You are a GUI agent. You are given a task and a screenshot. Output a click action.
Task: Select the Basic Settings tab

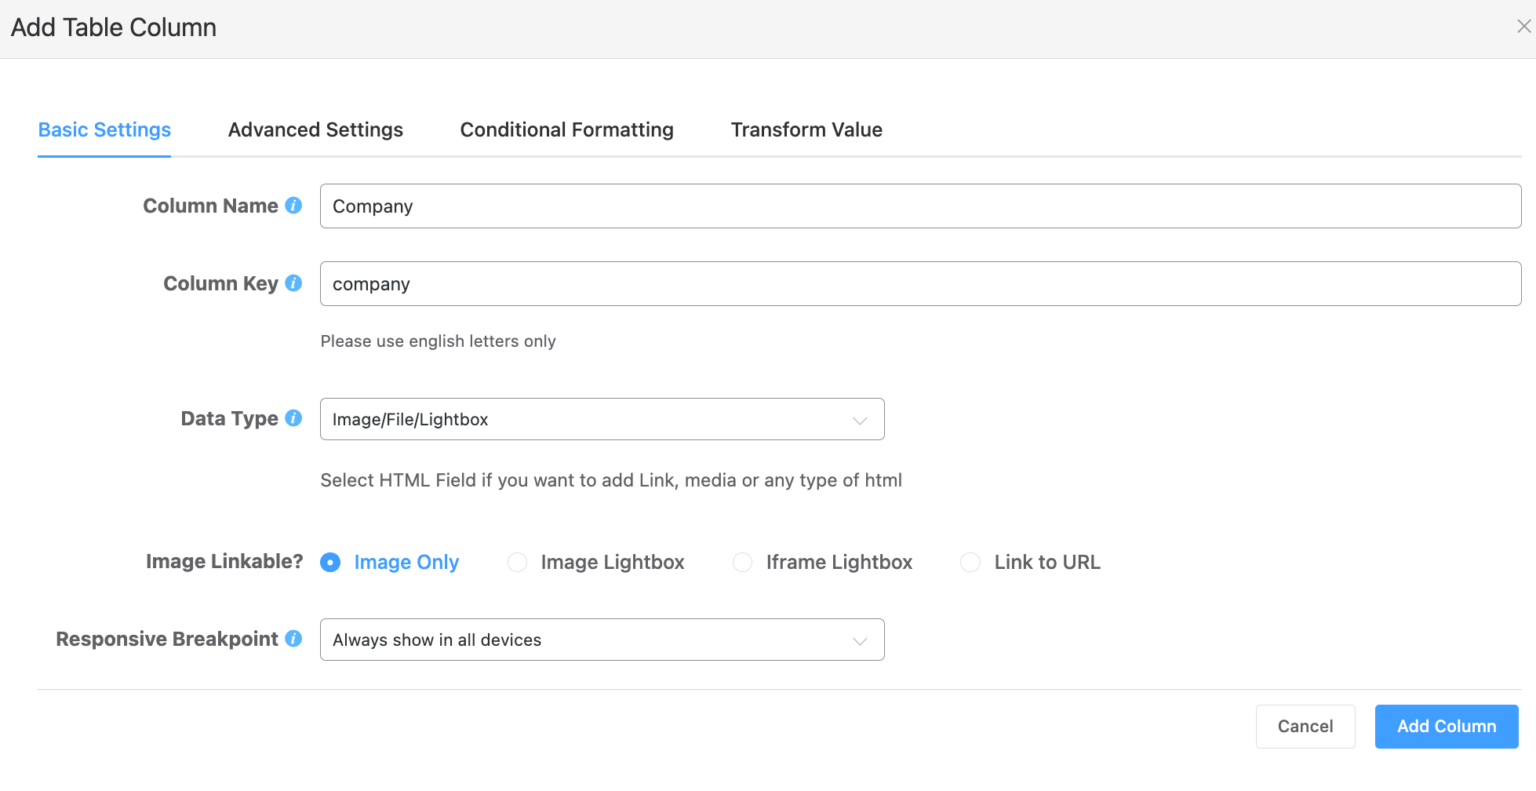[104, 130]
